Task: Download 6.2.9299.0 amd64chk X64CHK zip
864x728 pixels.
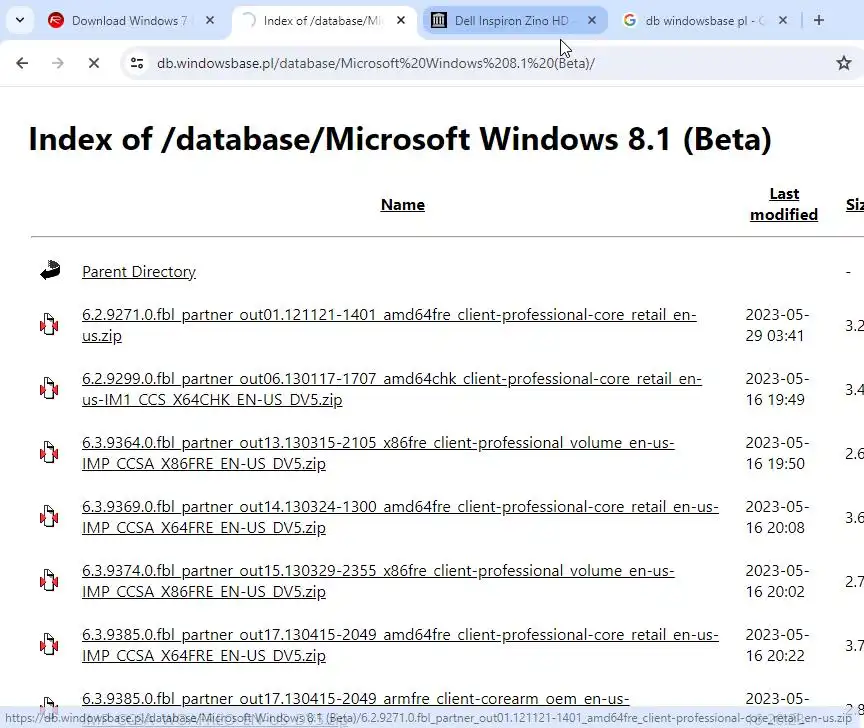Action: pyautogui.click(x=392, y=389)
